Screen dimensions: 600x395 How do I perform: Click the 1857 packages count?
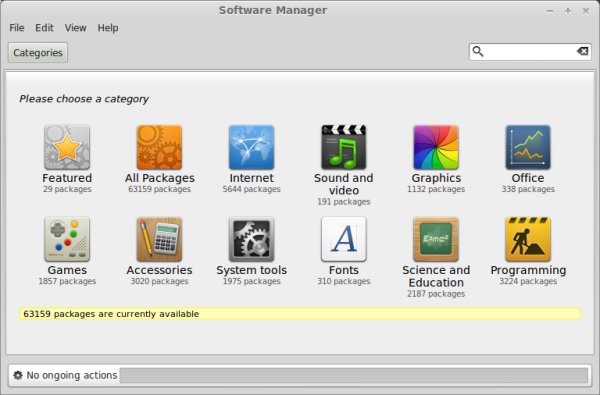coord(67,281)
